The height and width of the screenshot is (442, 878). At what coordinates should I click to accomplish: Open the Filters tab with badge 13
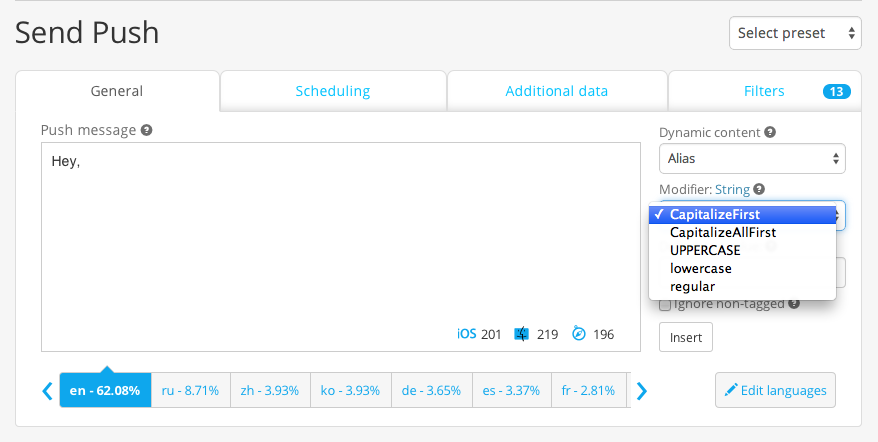click(765, 91)
